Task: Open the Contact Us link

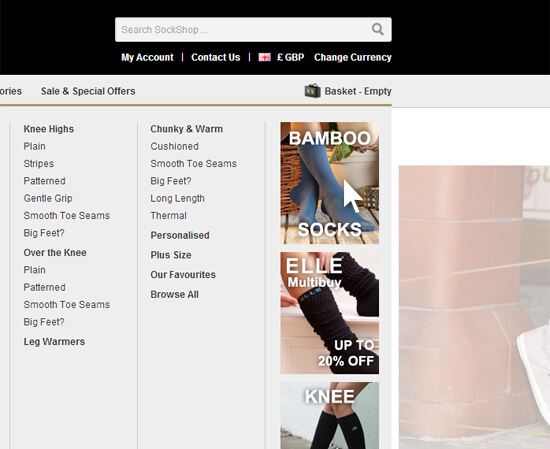Action: tap(216, 57)
